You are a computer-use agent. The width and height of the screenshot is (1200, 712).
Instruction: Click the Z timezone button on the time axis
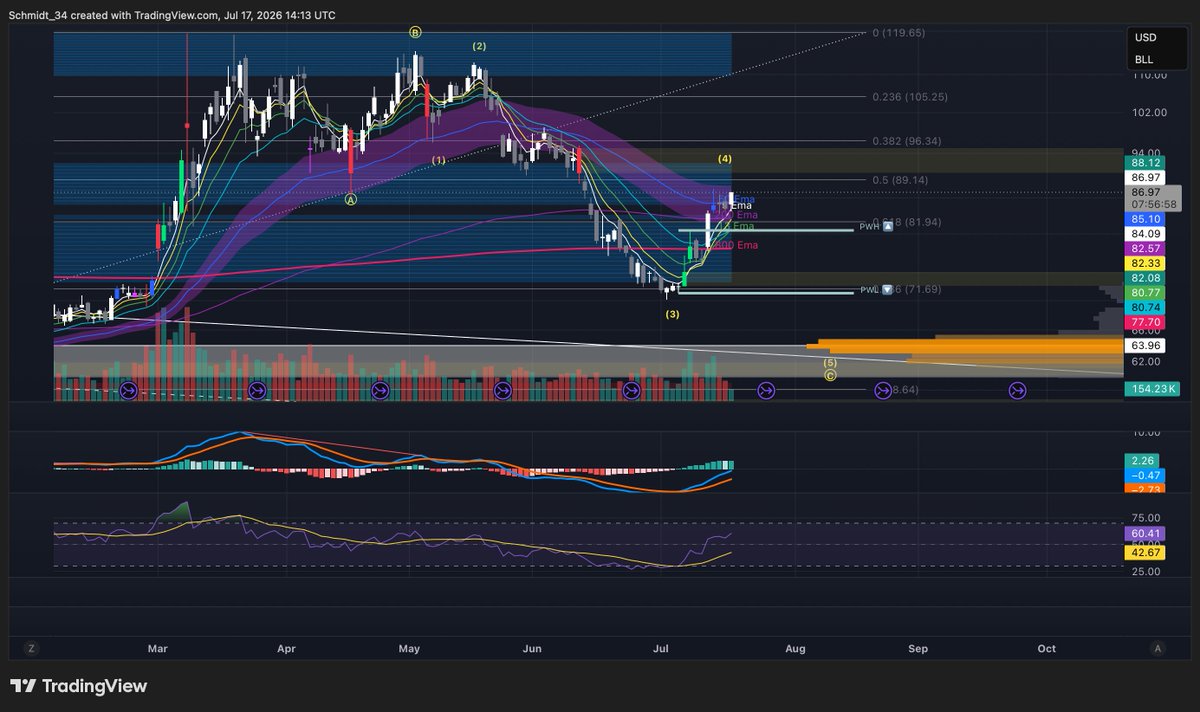tap(31, 648)
